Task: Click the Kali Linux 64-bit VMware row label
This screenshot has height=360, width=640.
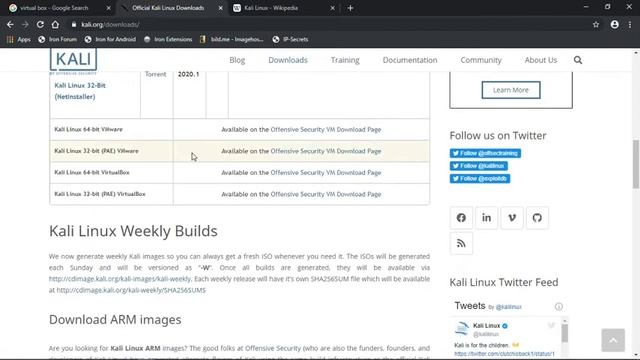Action: (88, 129)
